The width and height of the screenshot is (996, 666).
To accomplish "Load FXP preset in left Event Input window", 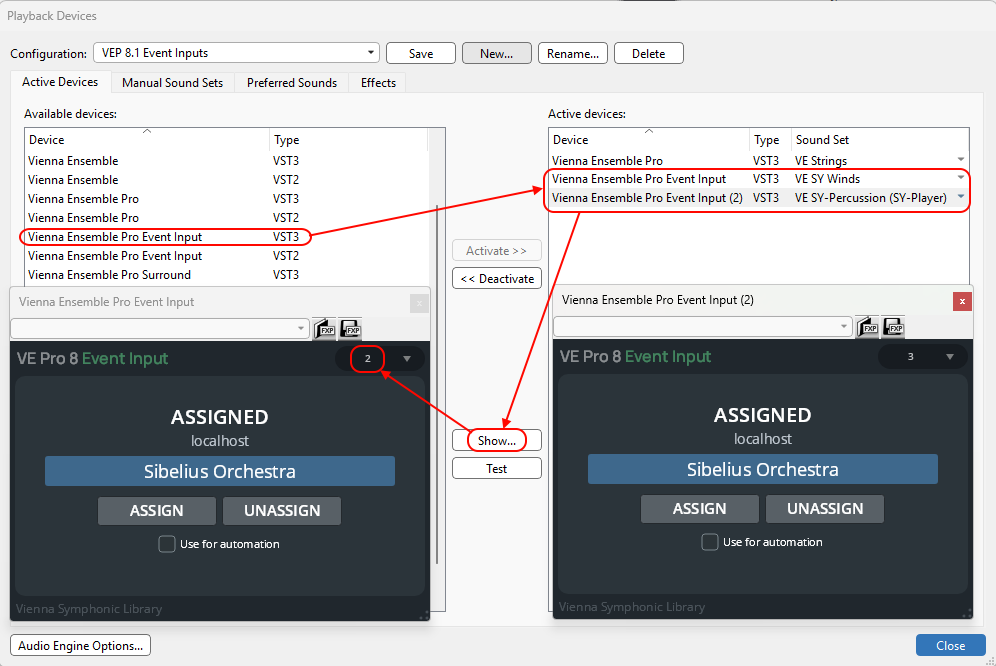I will pos(324,329).
